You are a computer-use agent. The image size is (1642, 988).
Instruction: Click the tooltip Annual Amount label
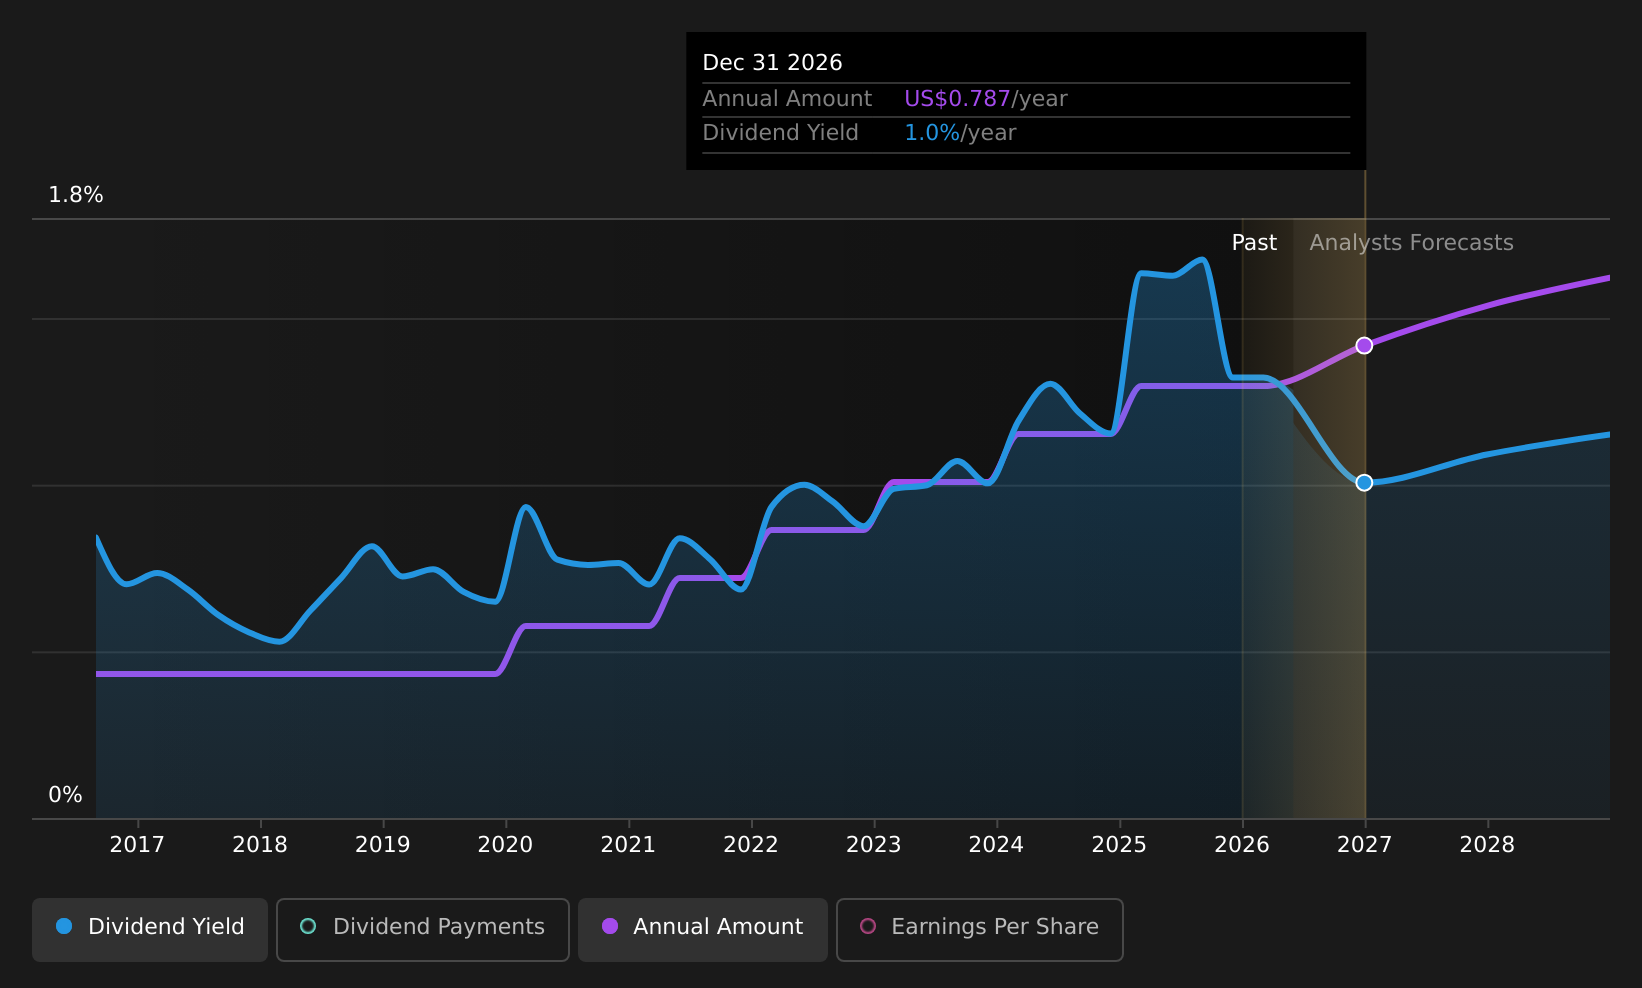787,99
